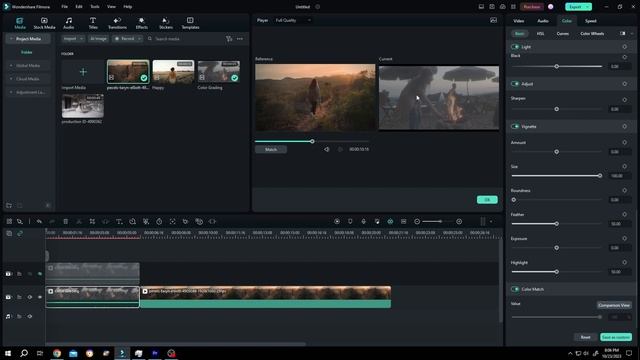Viewport: 640px width, 360px height.
Task: Click the media filter icon
Action: 229,39
